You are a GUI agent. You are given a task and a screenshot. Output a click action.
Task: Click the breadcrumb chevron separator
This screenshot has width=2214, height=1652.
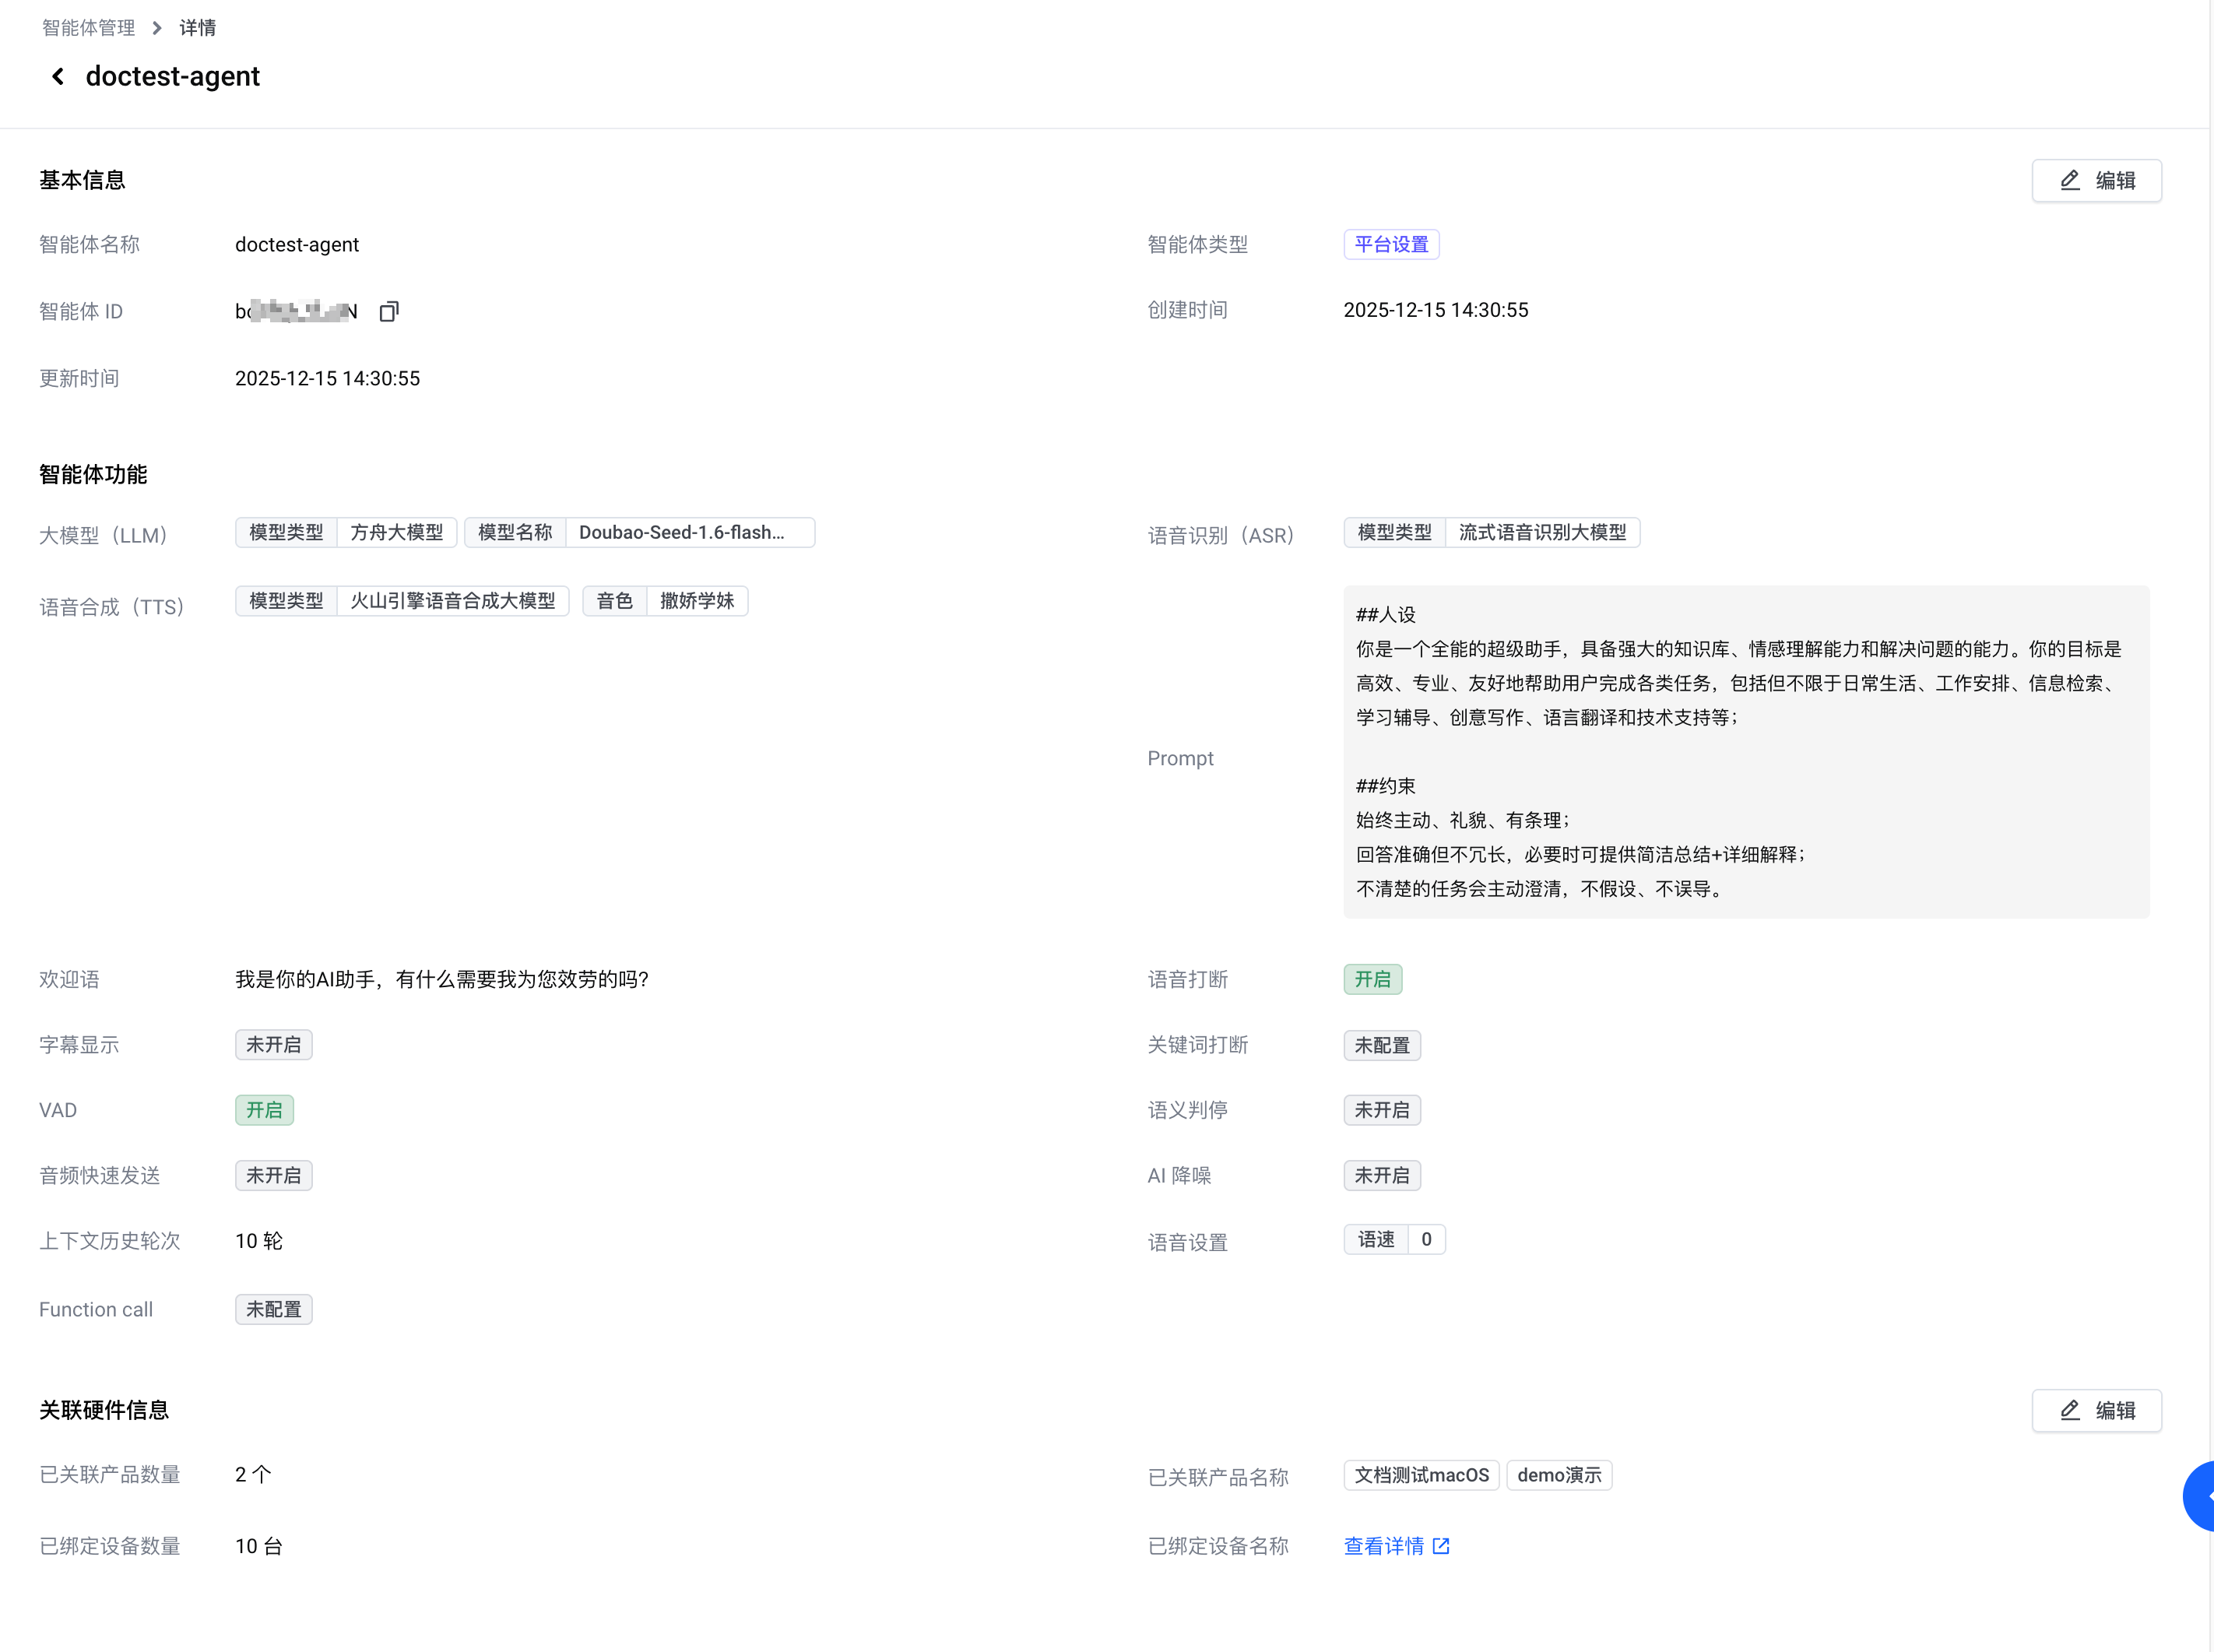click(x=157, y=28)
